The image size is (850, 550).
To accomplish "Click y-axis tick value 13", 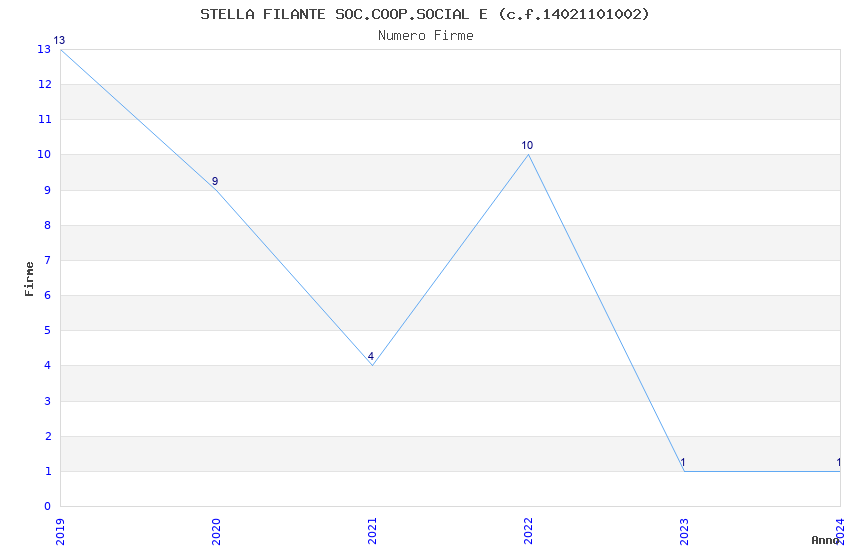I will point(44,49).
